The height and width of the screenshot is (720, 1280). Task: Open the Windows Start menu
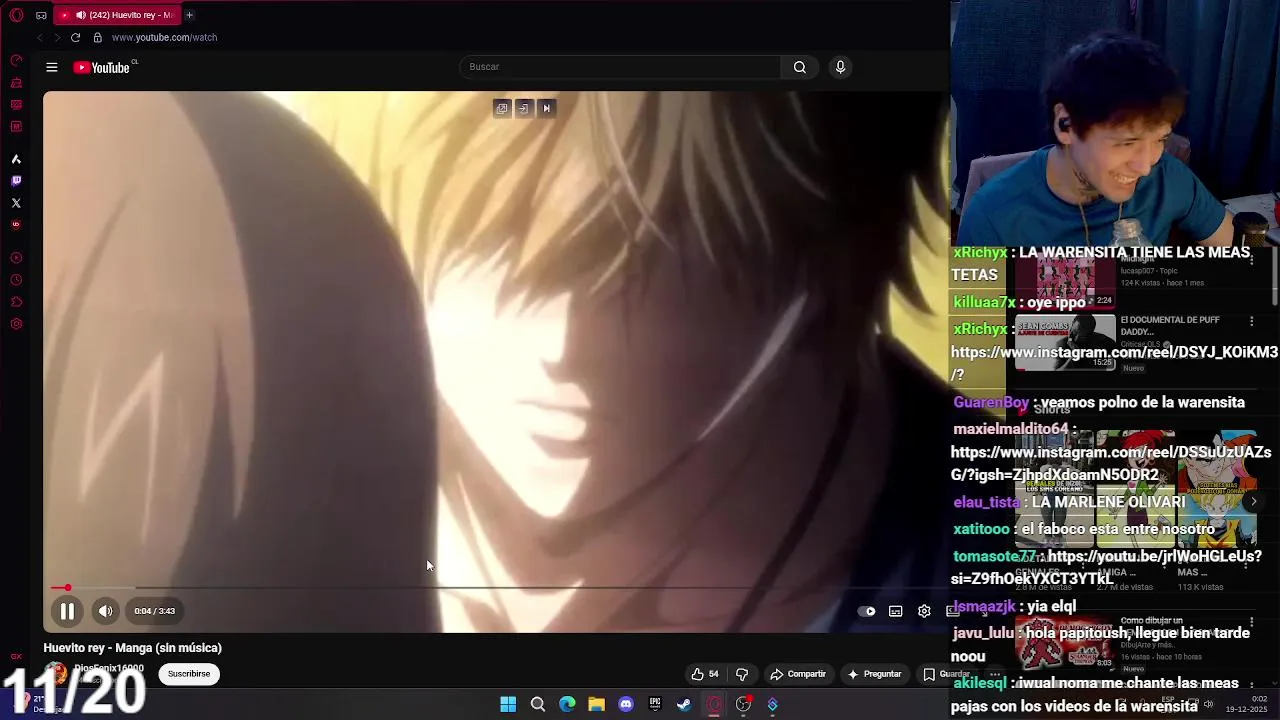(x=508, y=704)
